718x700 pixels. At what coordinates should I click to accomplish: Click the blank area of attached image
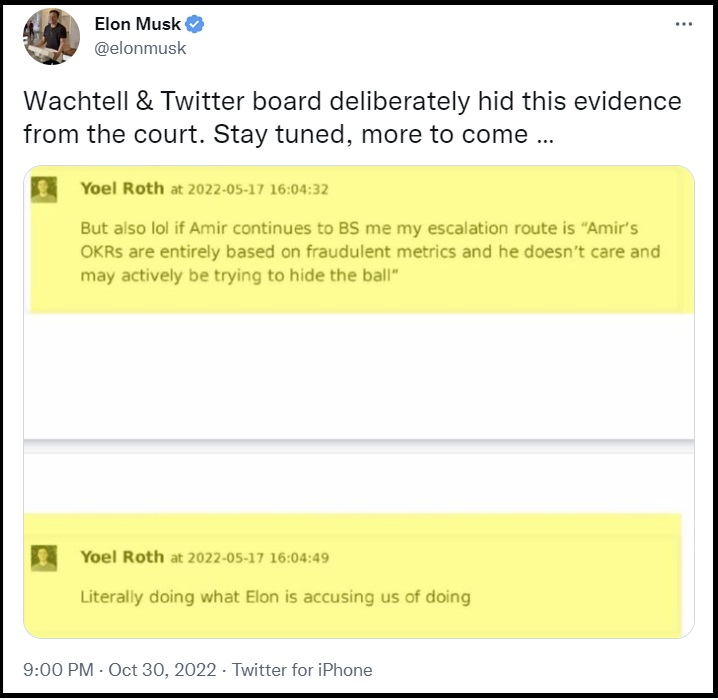pyautogui.click(x=359, y=376)
